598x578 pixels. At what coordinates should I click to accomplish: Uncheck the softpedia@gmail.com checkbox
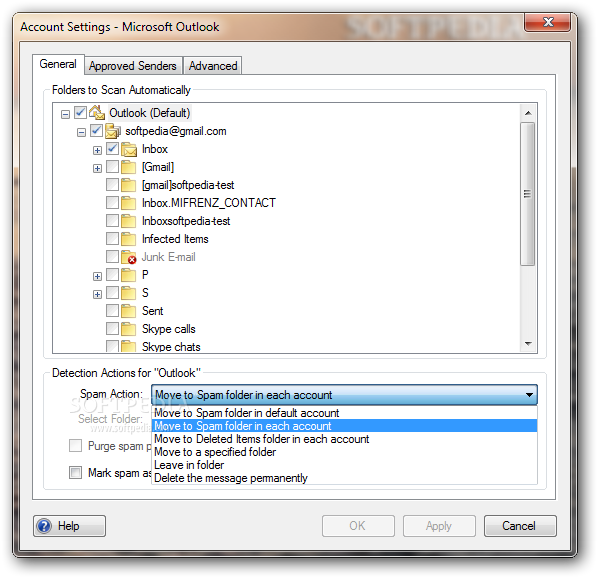click(96, 130)
